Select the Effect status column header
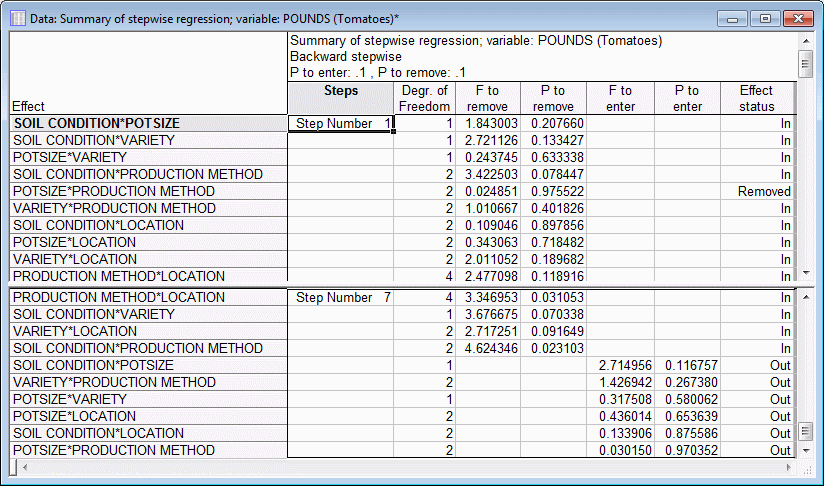 [757, 98]
